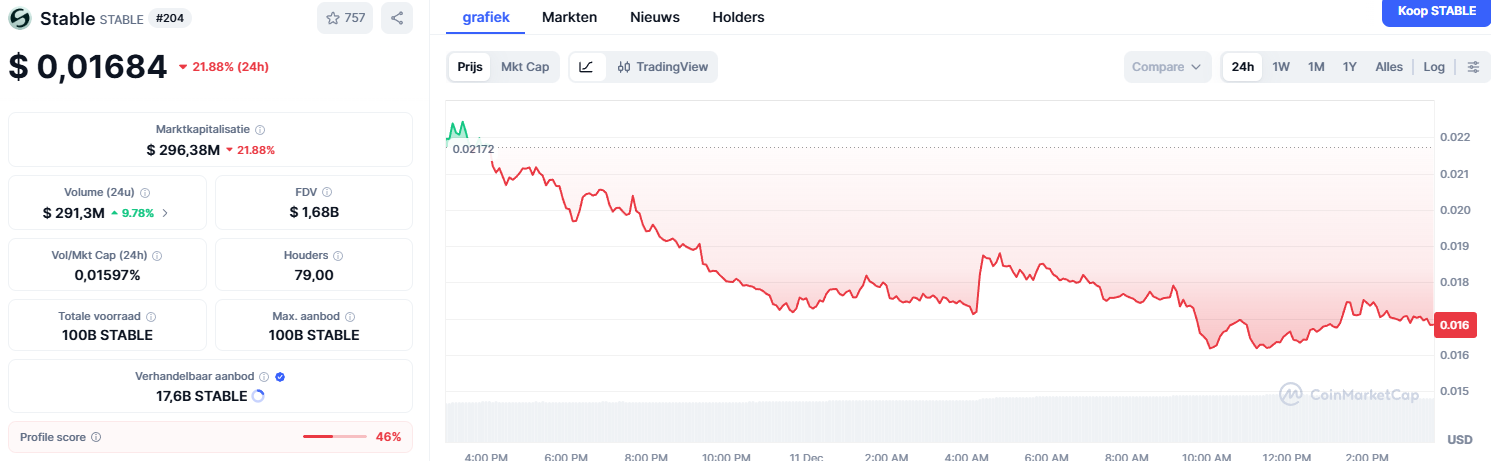Switch chart to Prijs view
Viewport: 1491px width, 461px height.
(x=470, y=67)
